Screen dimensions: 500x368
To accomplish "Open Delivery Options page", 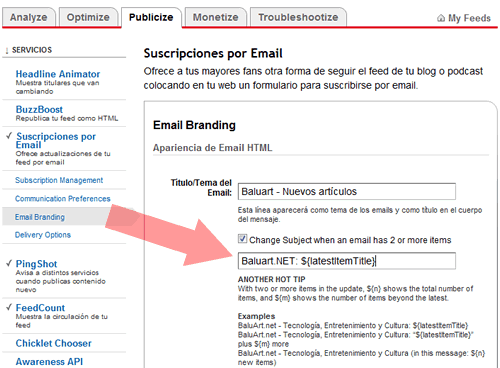I will pyautogui.click(x=43, y=235).
